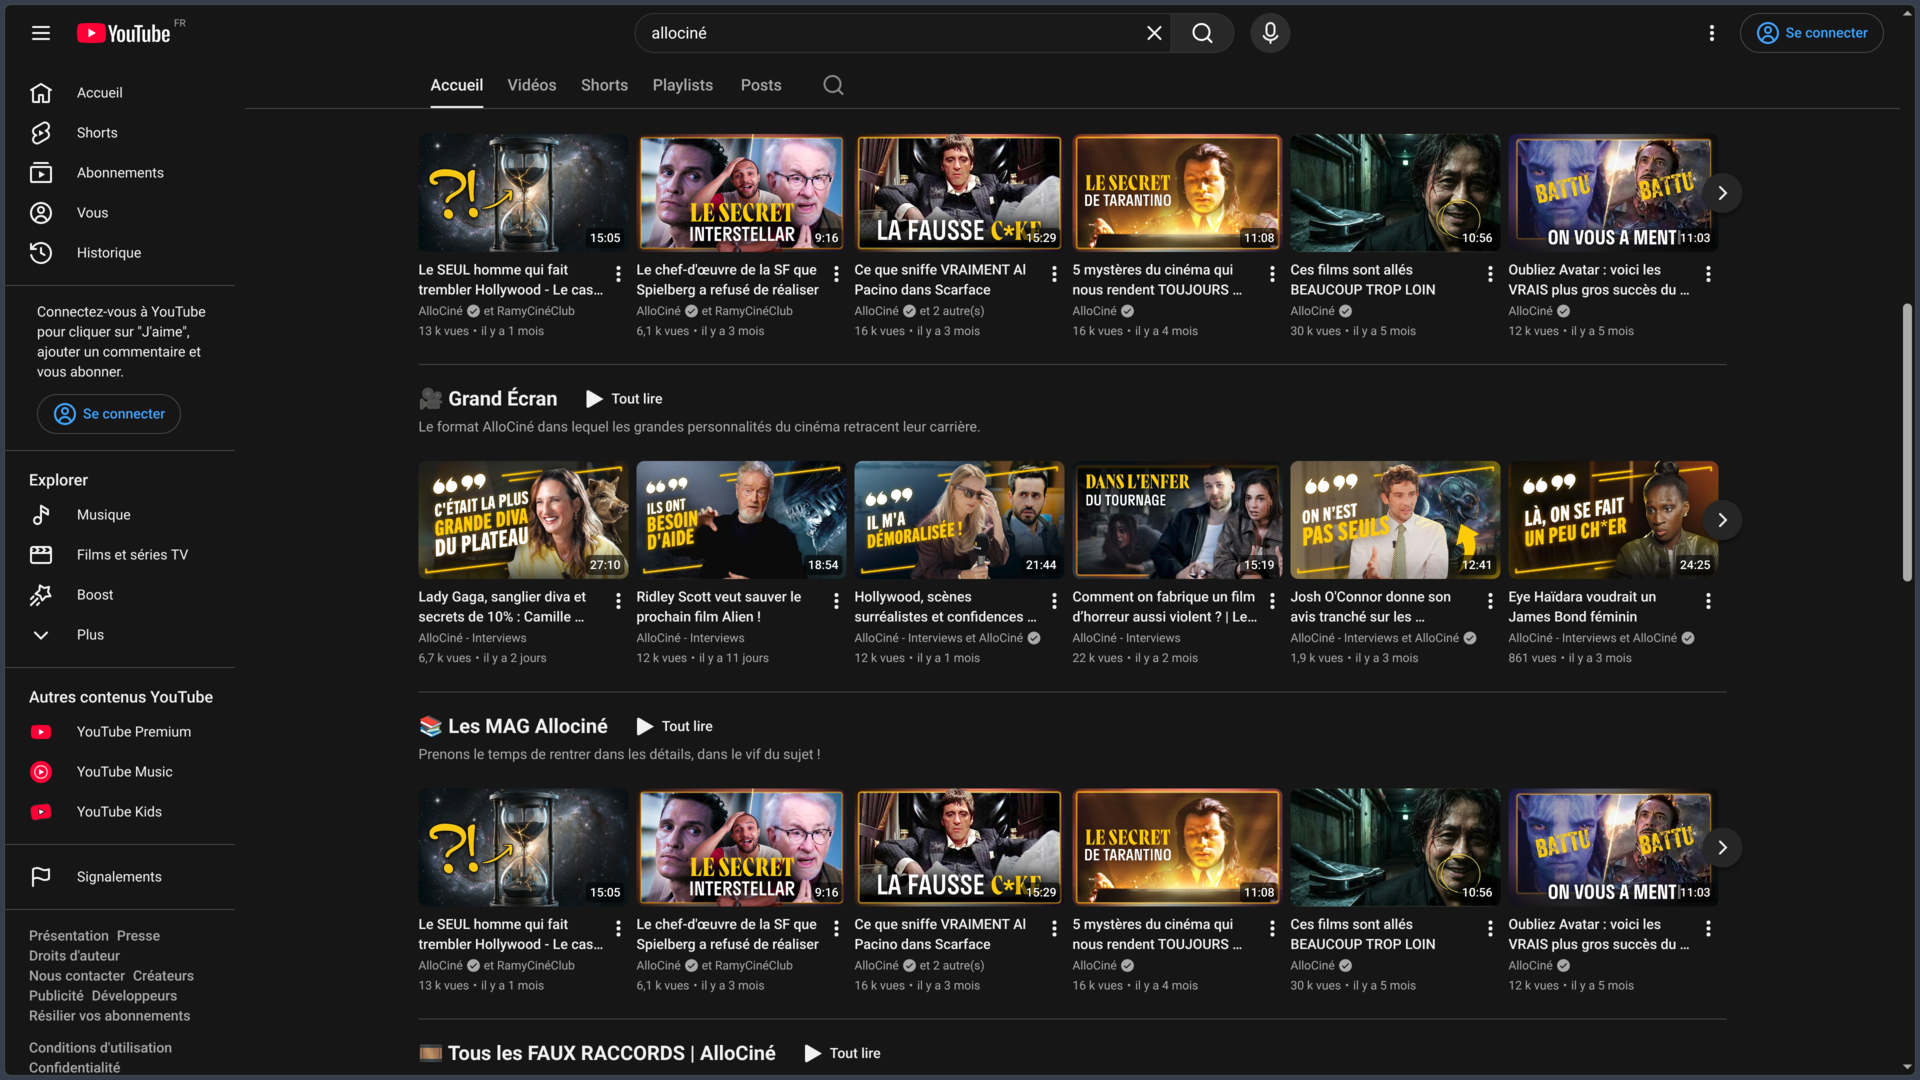1920x1080 pixels.
Task: Open Historique in the sidebar
Action: click(x=120, y=253)
